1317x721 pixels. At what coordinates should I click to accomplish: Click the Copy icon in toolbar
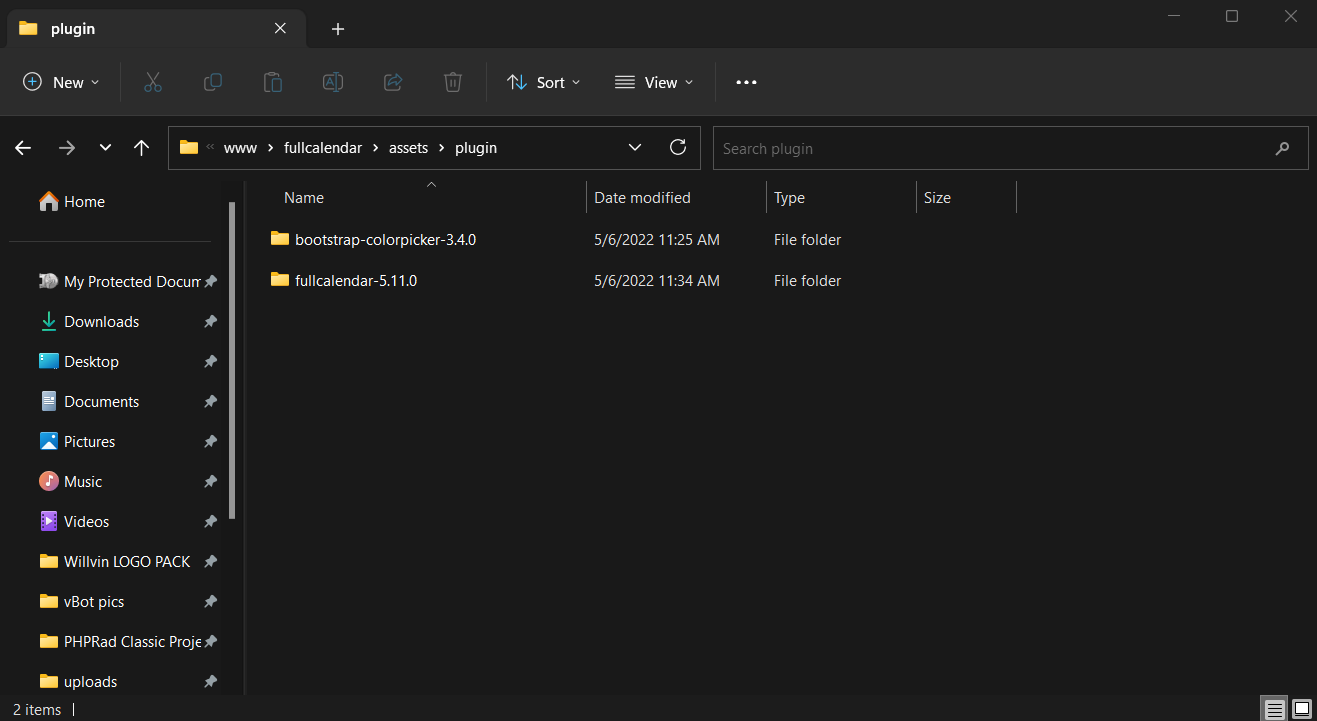pyautogui.click(x=213, y=82)
